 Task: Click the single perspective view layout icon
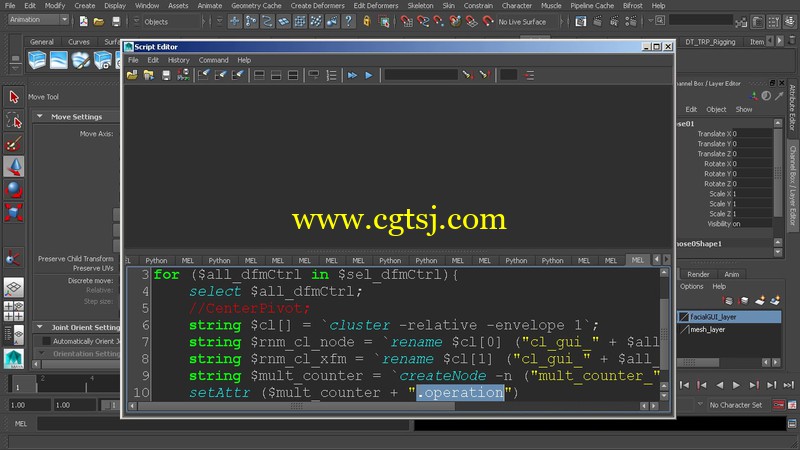[14, 288]
